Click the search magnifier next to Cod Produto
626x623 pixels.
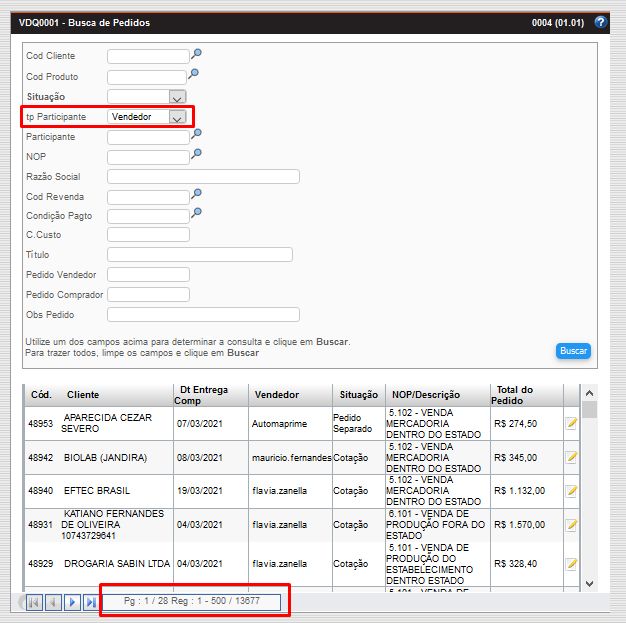(194, 74)
